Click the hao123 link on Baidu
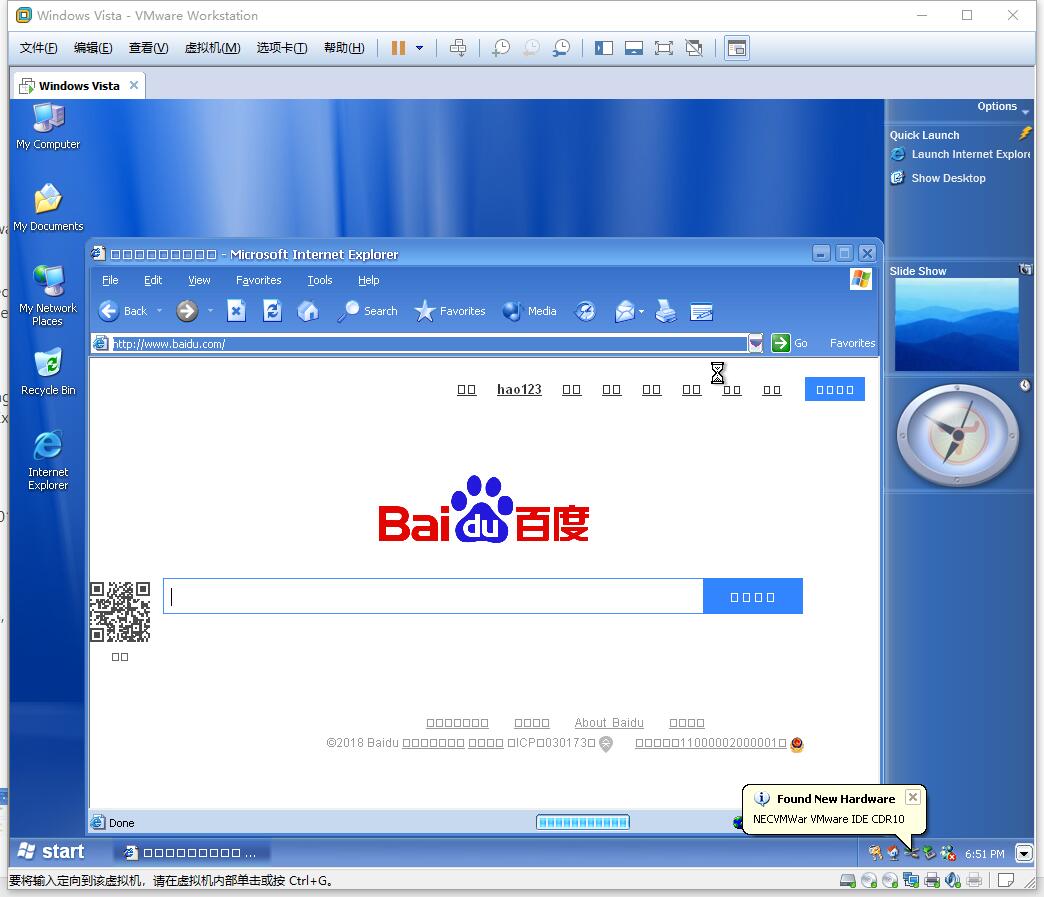Screen dimensions: 1044x897 (519, 390)
